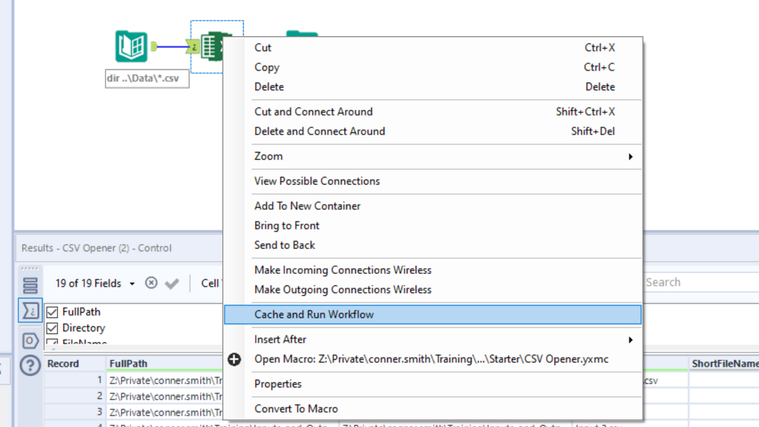Click the Directory tool output anchor
Viewport: 759px width, 427px height.
[x=154, y=46]
